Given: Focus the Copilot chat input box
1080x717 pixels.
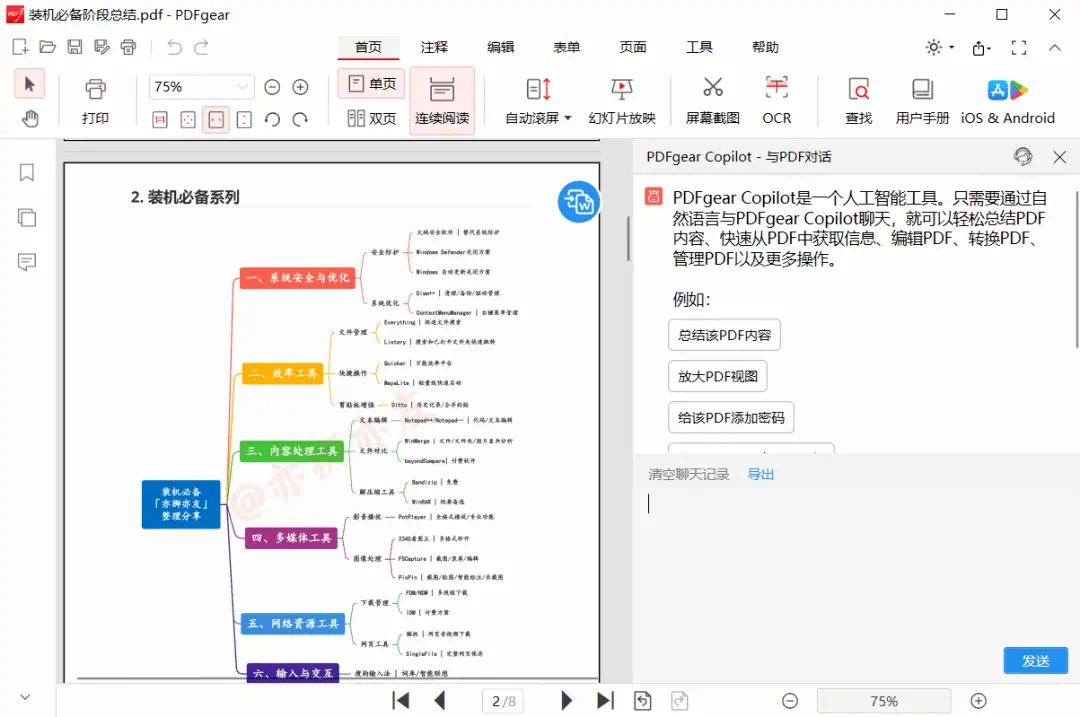Looking at the screenshot, I should coord(854,565).
